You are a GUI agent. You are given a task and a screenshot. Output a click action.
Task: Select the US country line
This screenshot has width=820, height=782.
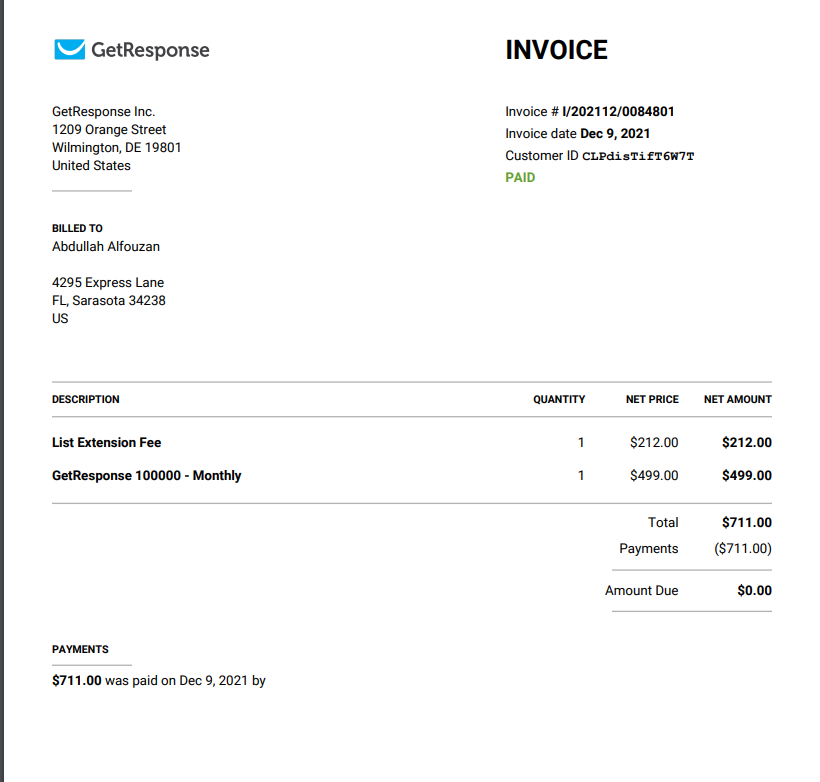click(x=60, y=319)
